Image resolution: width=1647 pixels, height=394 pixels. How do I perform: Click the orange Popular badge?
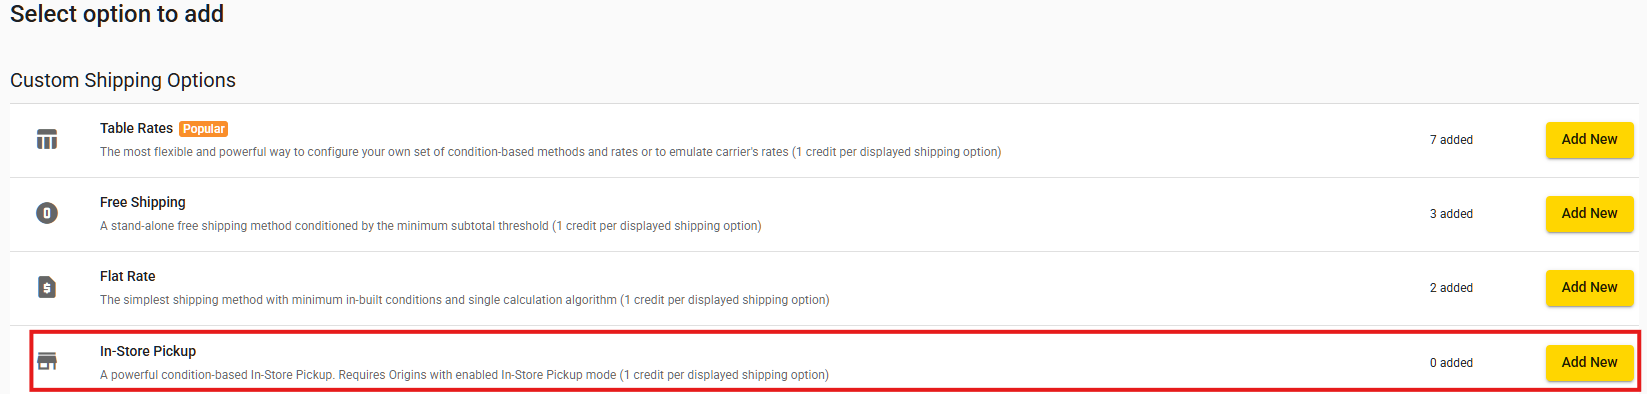[204, 129]
